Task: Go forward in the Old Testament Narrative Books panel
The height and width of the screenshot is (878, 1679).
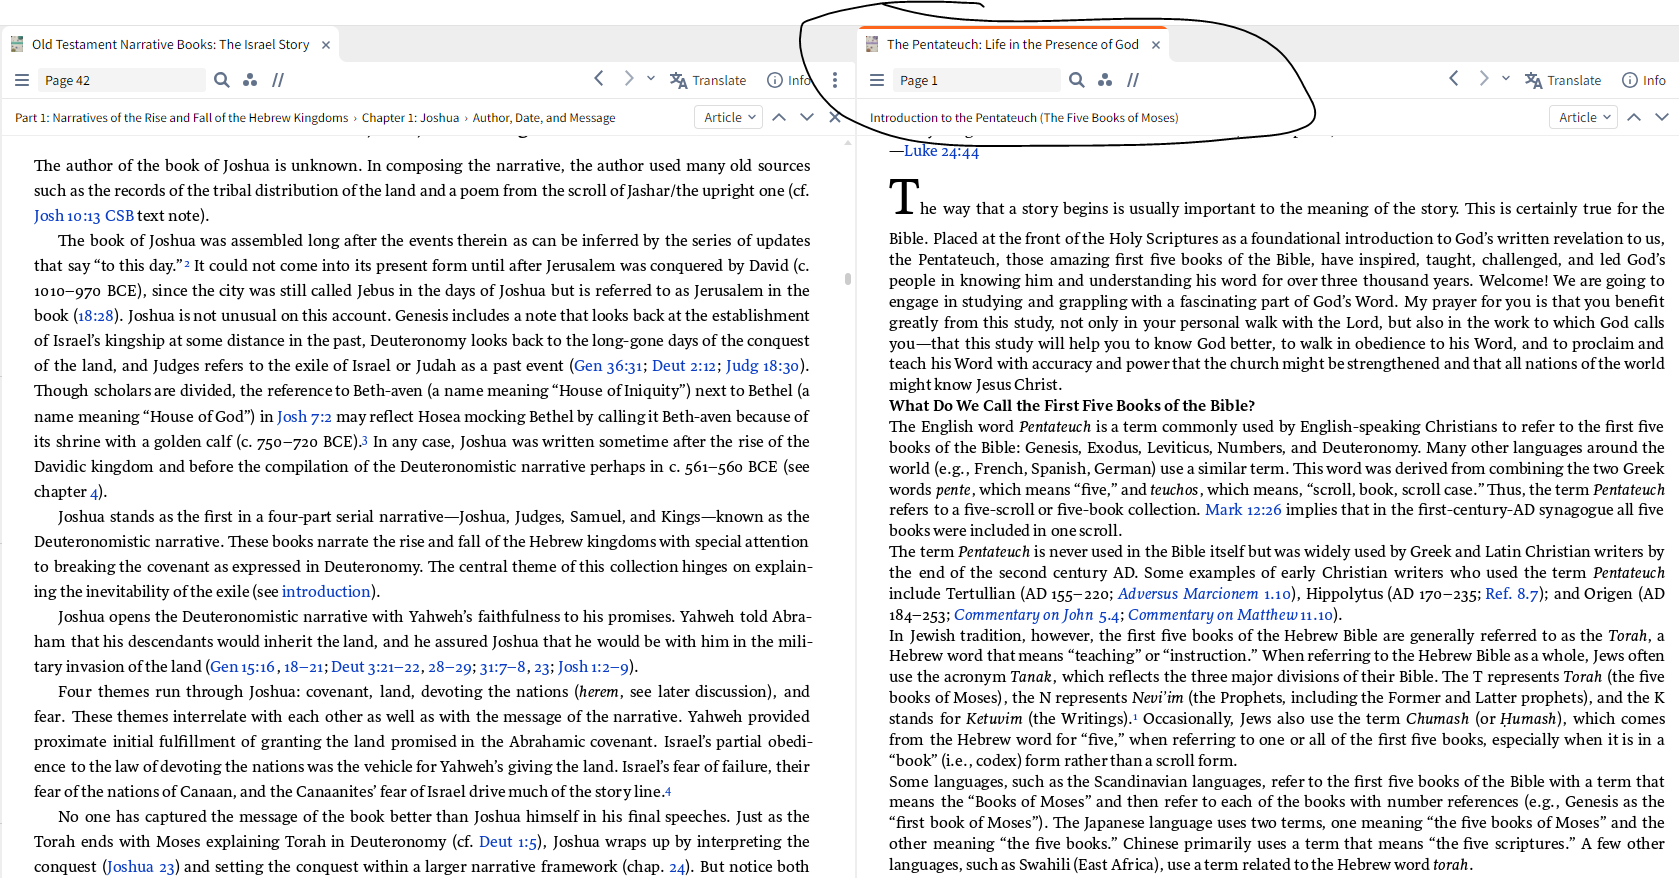Action: (628, 78)
